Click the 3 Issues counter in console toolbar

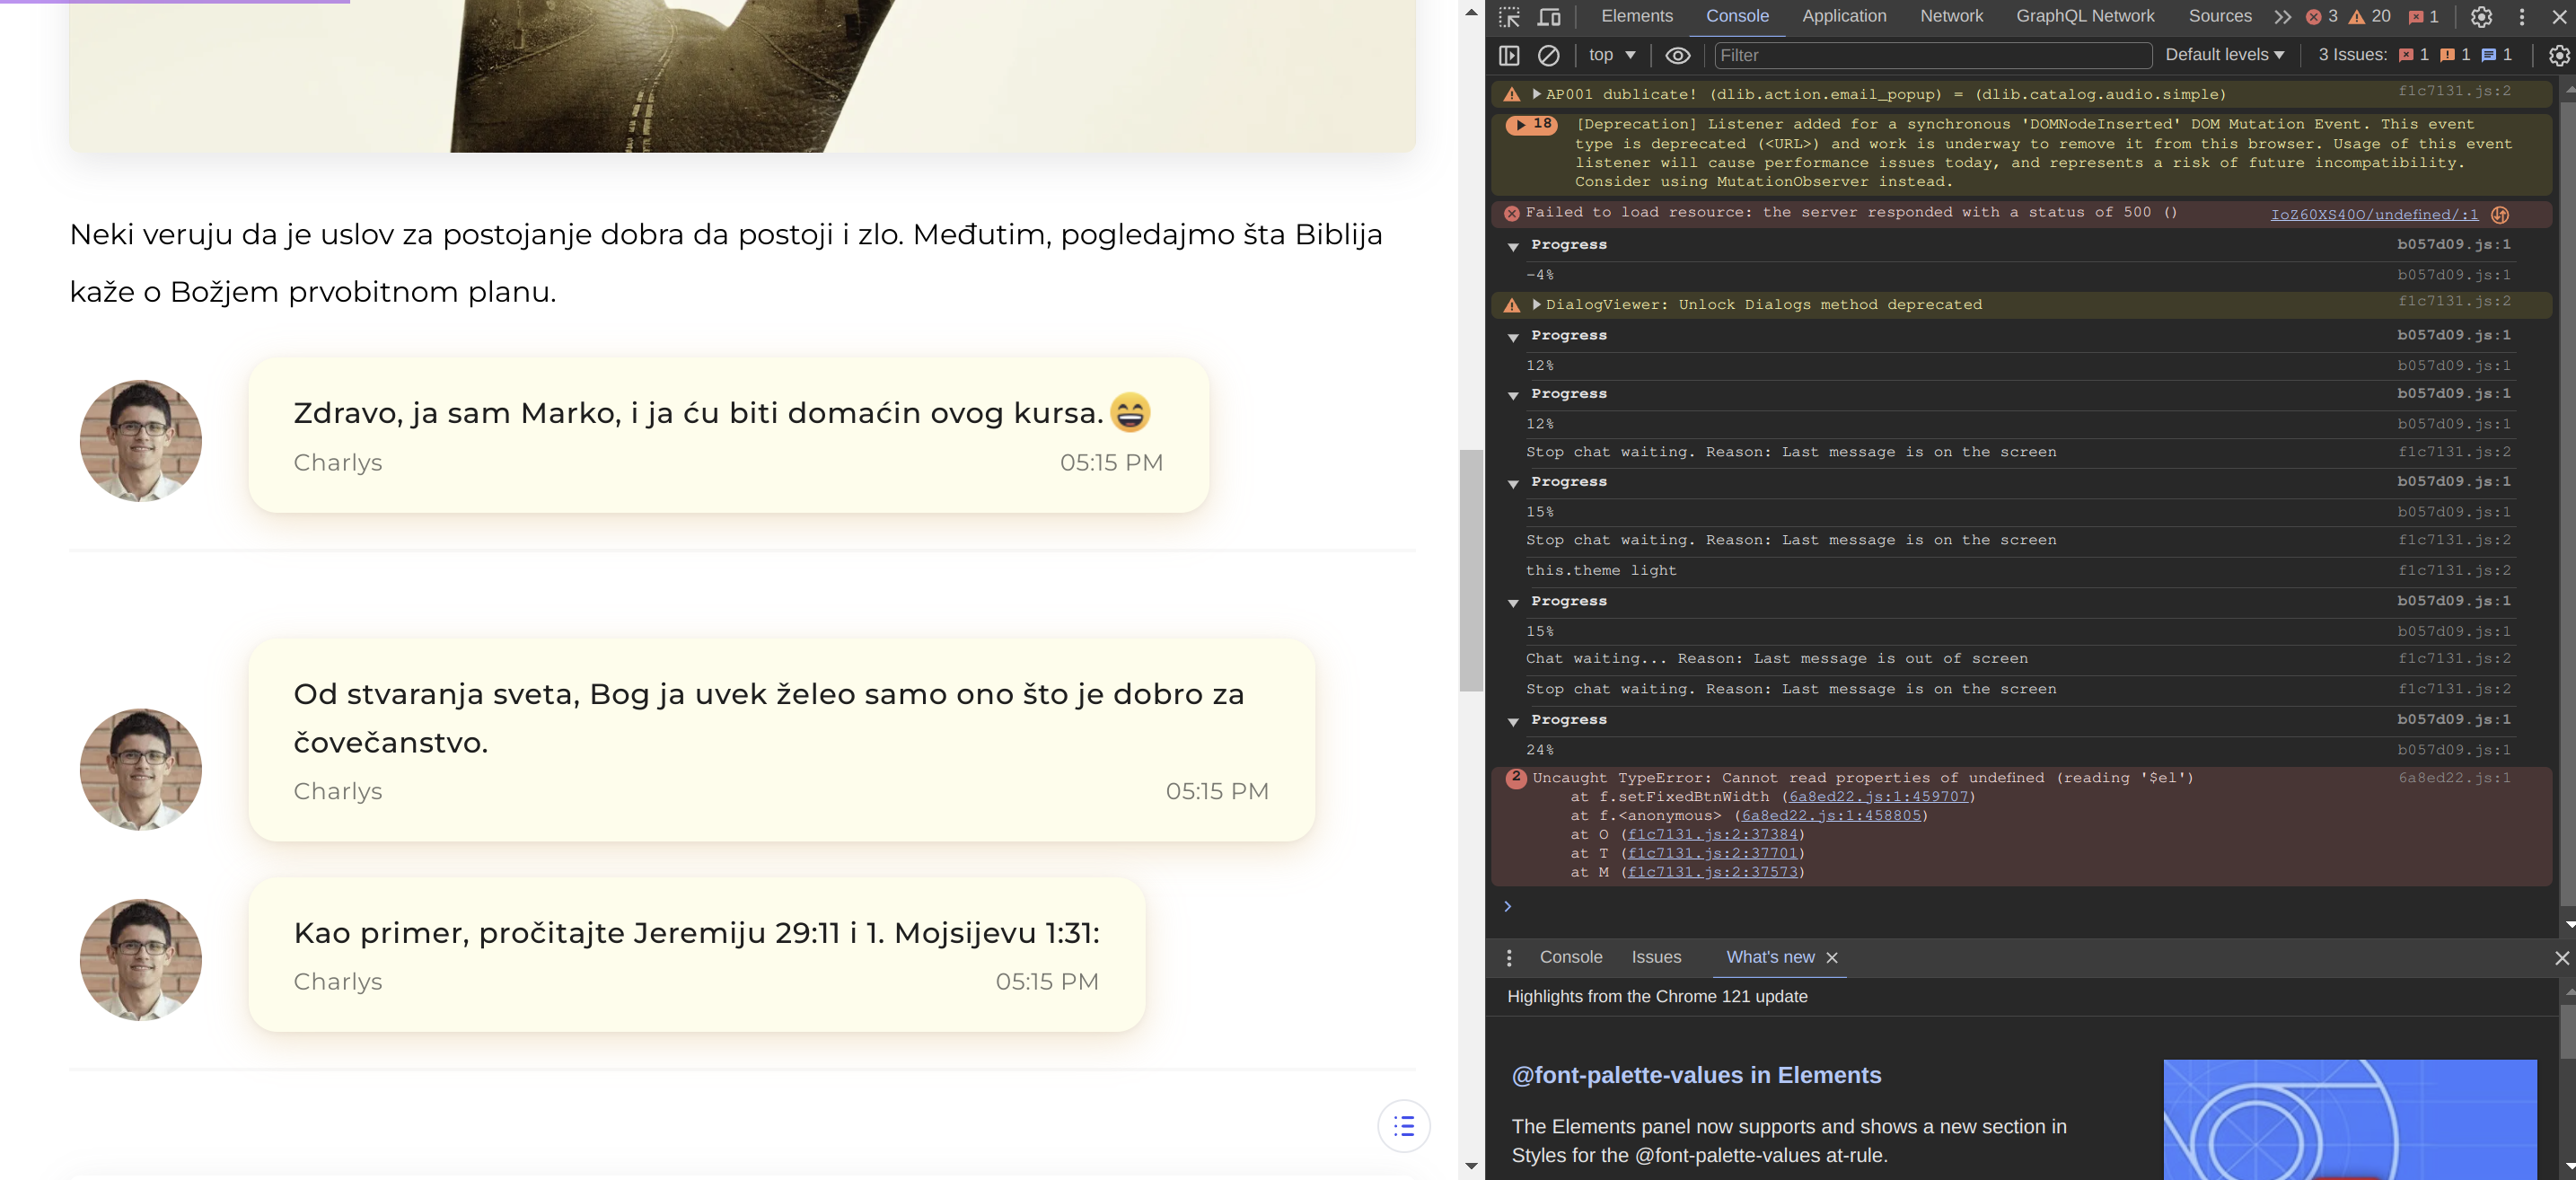[x=2414, y=56]
